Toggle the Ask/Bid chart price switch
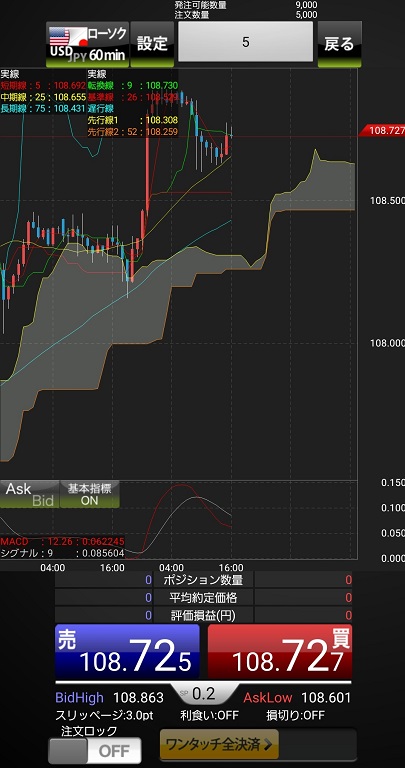The image size is (405, 768). (x=29, y=494)
